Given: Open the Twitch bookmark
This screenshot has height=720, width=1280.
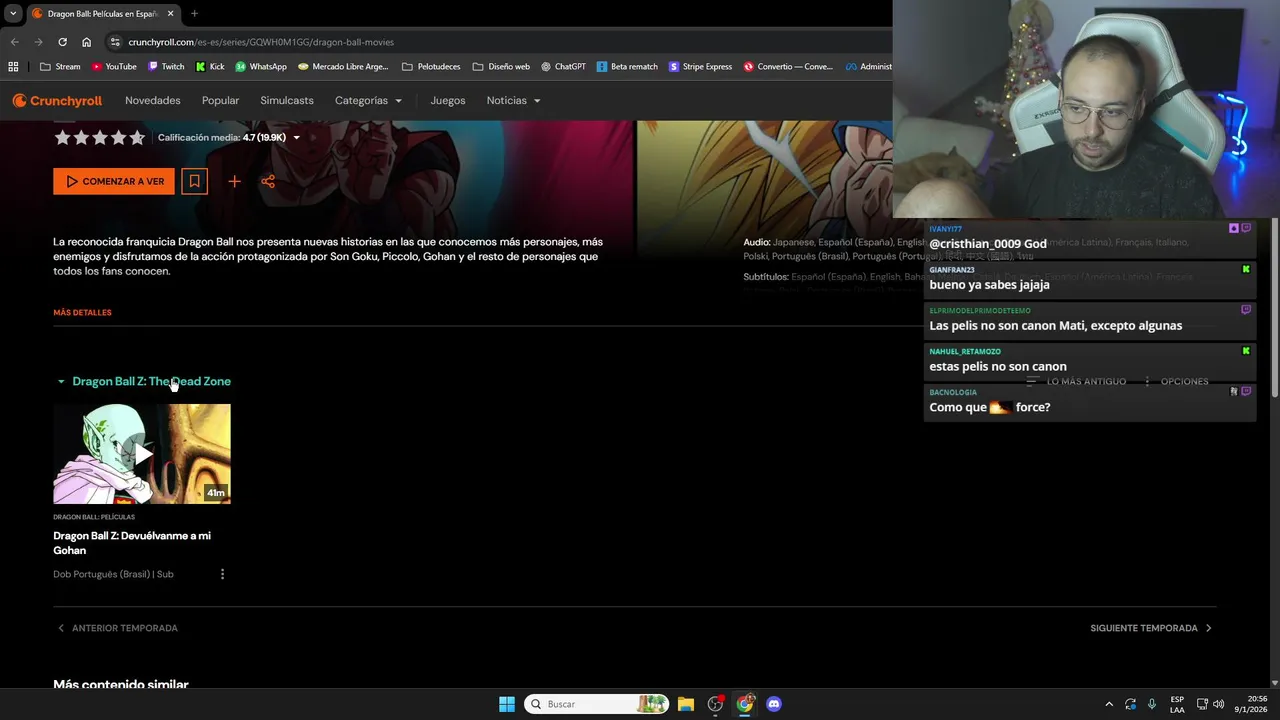Looking at the screenshot, I should 166,67.
